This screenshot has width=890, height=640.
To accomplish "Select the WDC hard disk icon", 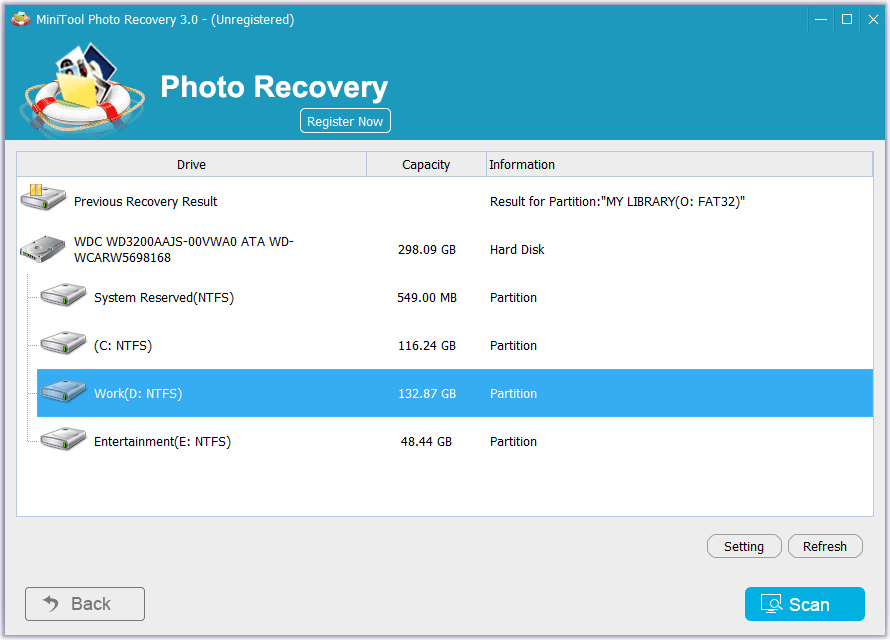I will [43, 249].
